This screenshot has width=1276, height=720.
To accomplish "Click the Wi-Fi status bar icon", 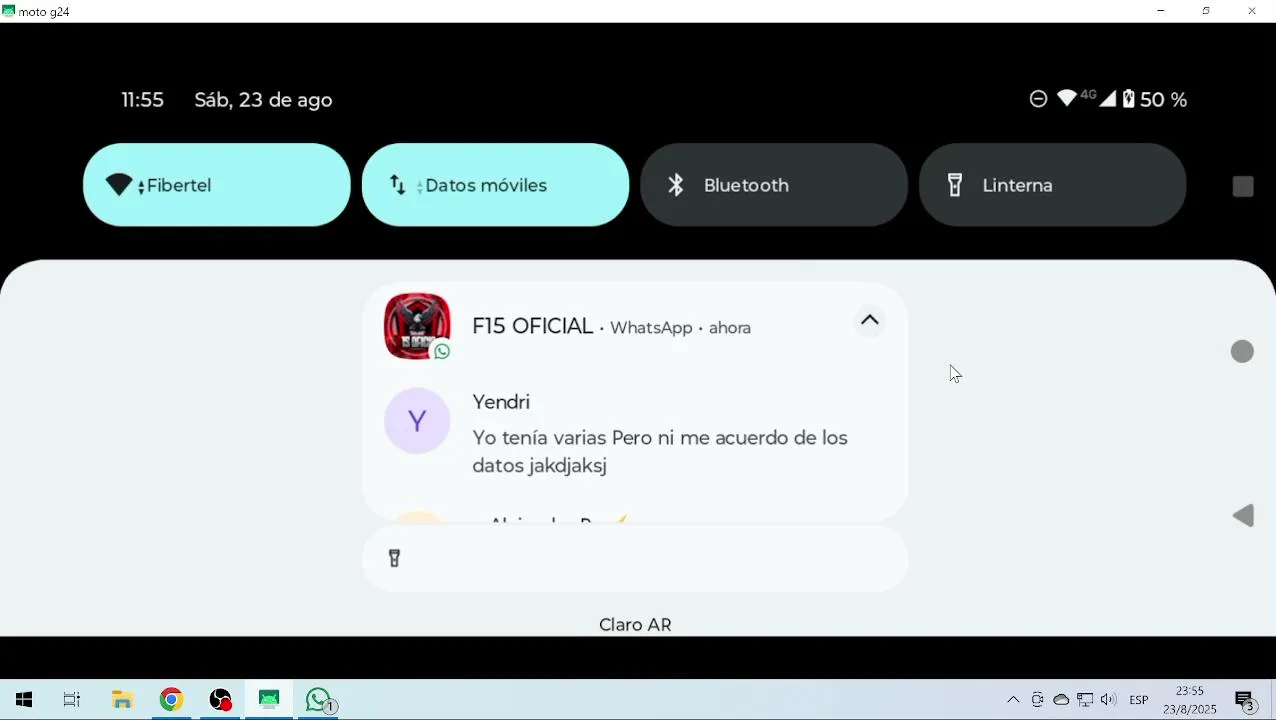I will (1066, 98).
